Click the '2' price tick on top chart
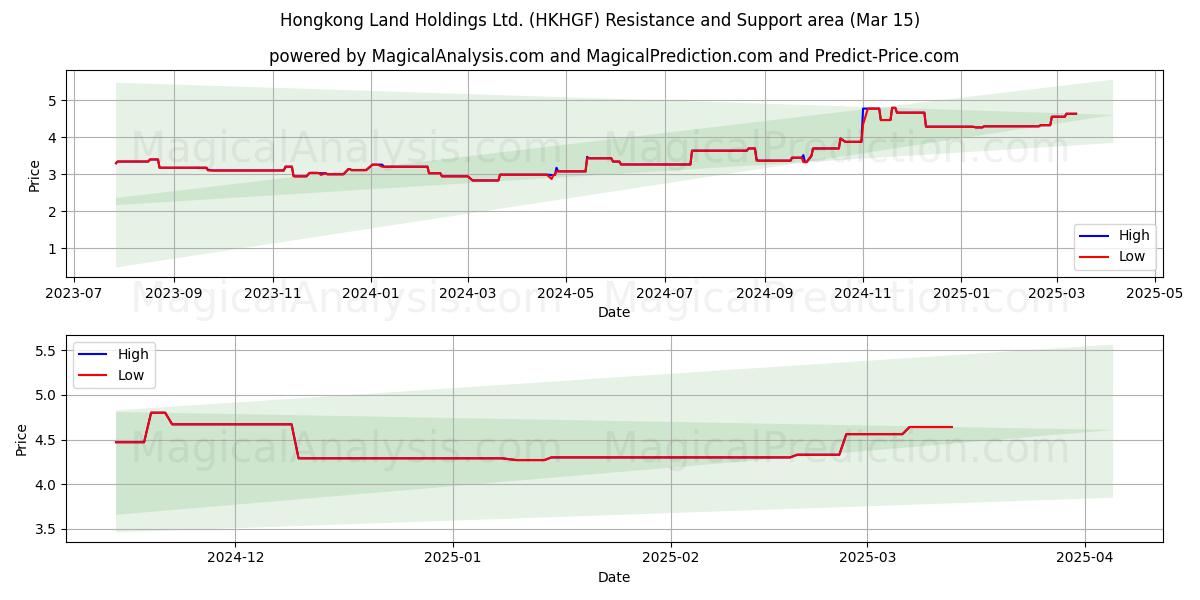Viewport: 1200px width, 600px height. [x=55, y=212]
